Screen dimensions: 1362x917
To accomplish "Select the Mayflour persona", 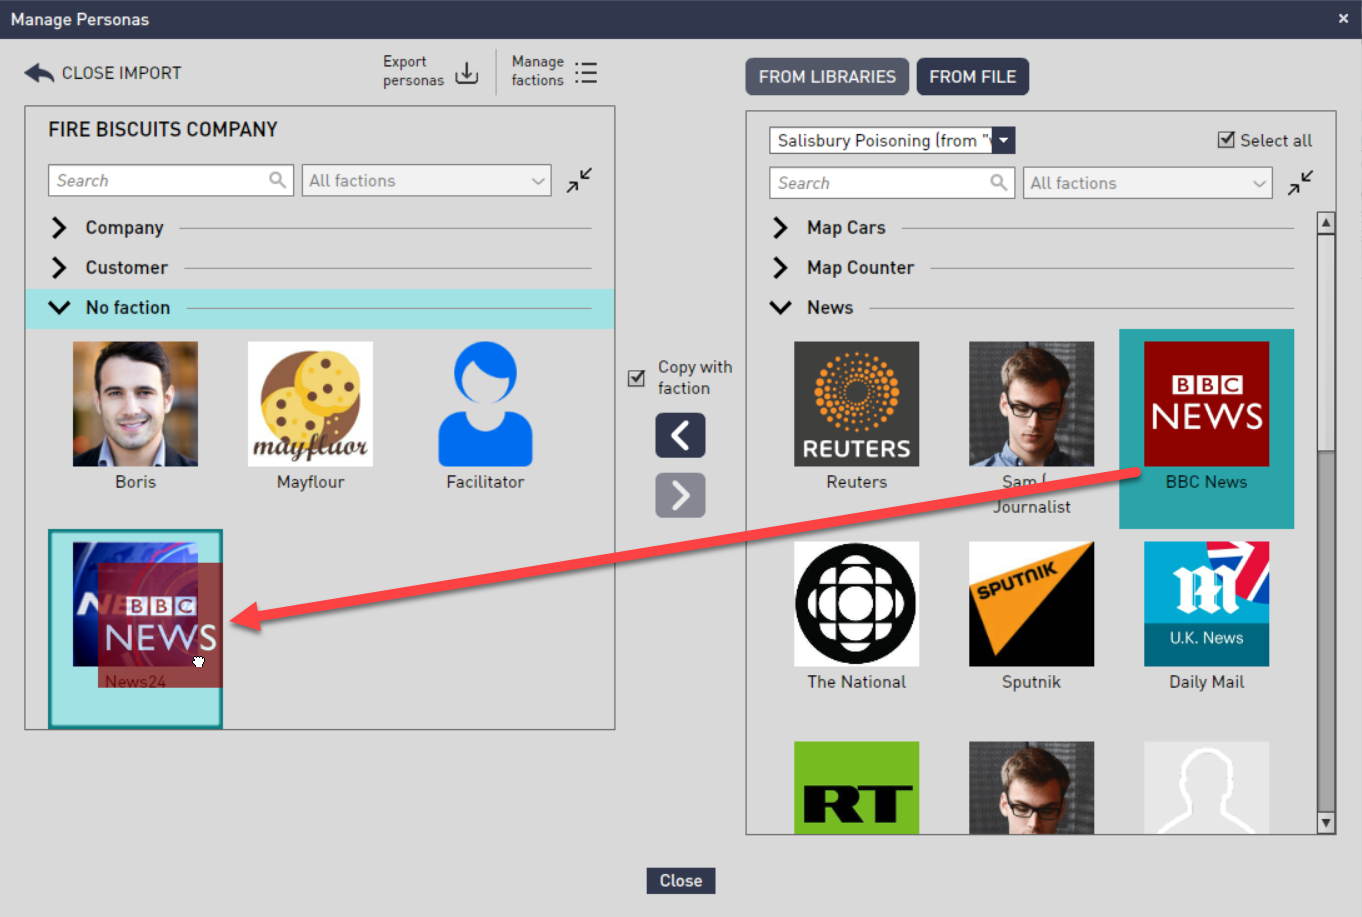I will coord(310,416).
